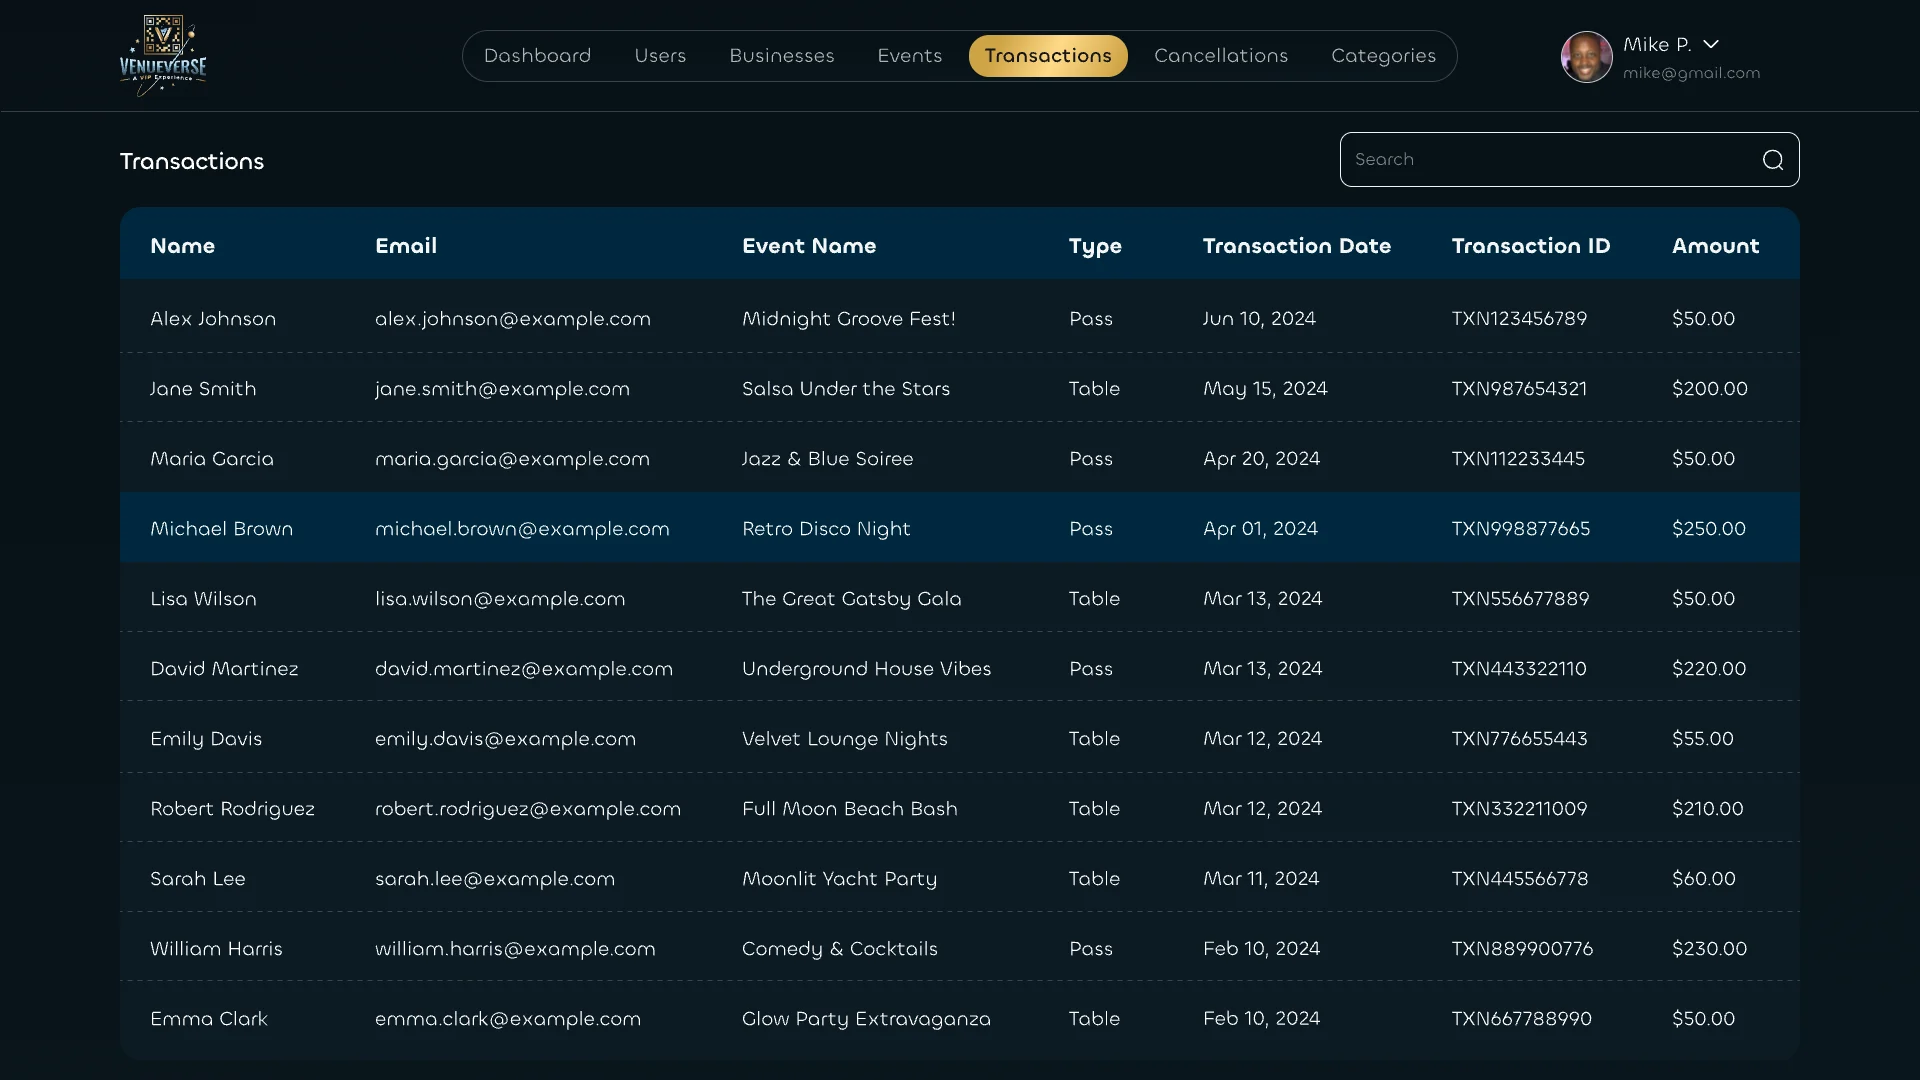
Task: Focus the Search input field
Action: tap(1569, 160)
